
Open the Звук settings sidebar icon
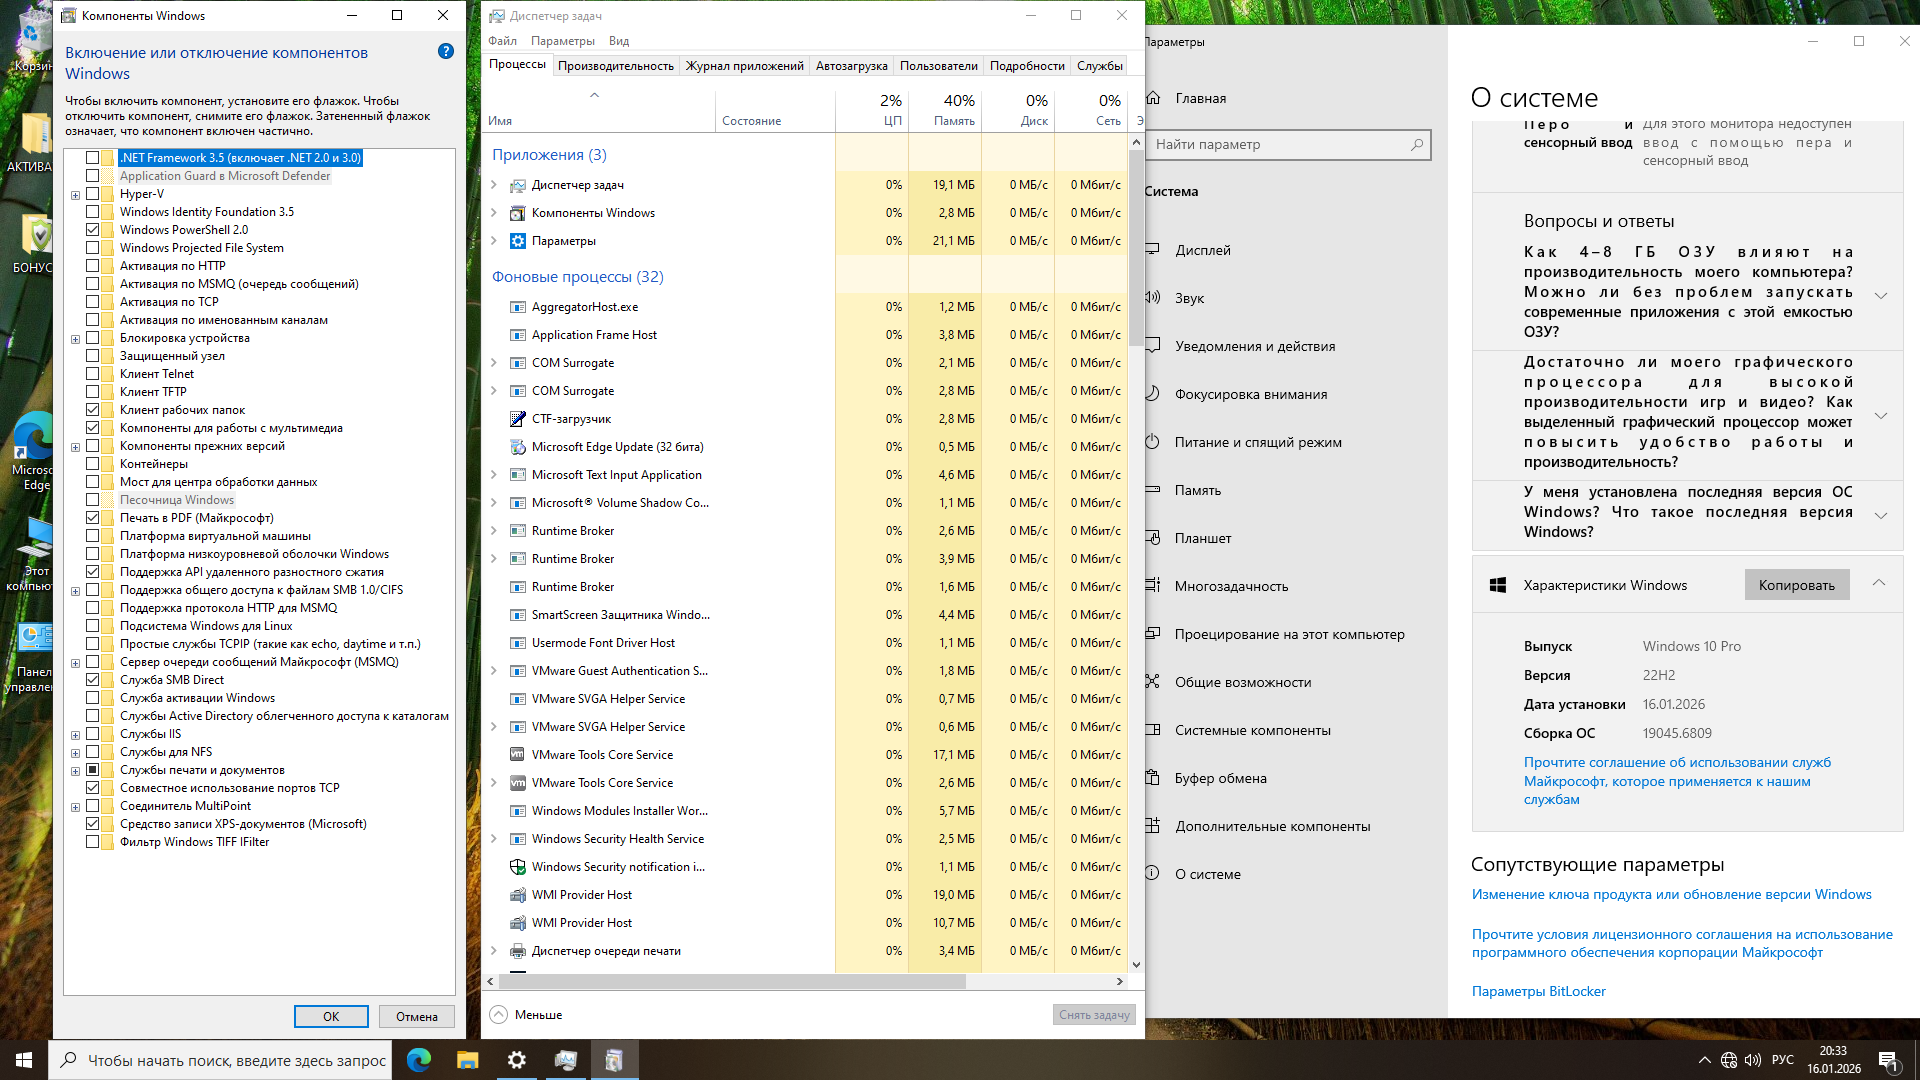1153,298
